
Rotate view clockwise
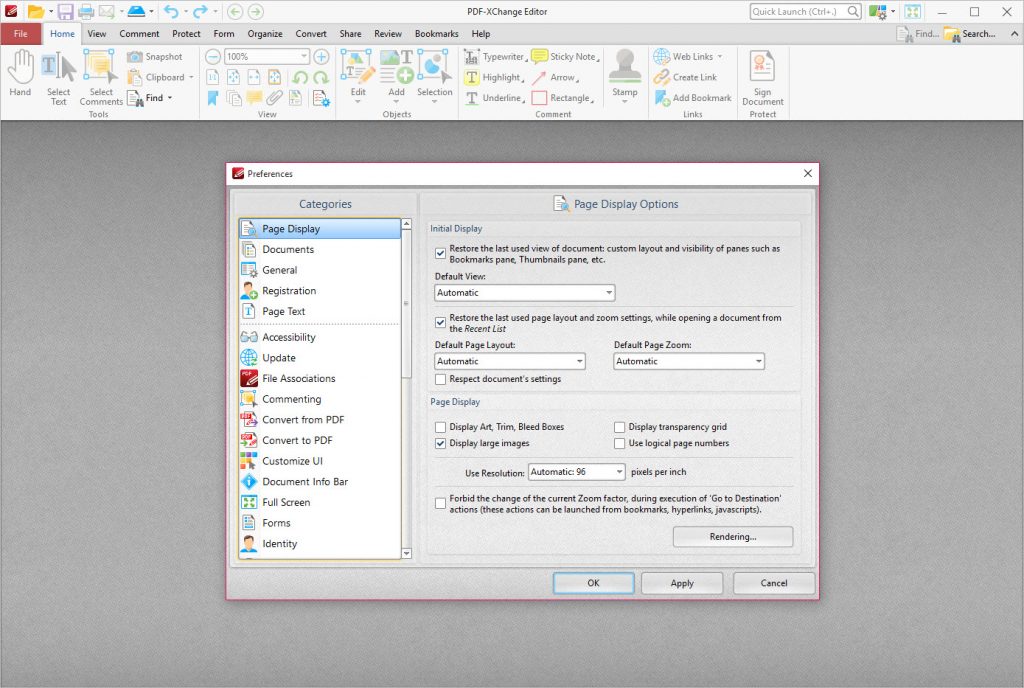coord(321,78)
